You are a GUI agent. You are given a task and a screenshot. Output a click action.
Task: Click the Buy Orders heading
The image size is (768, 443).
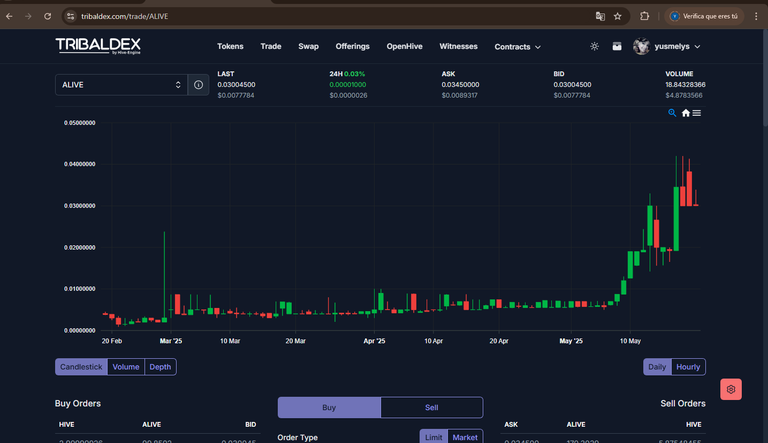(x=78, y=403)
